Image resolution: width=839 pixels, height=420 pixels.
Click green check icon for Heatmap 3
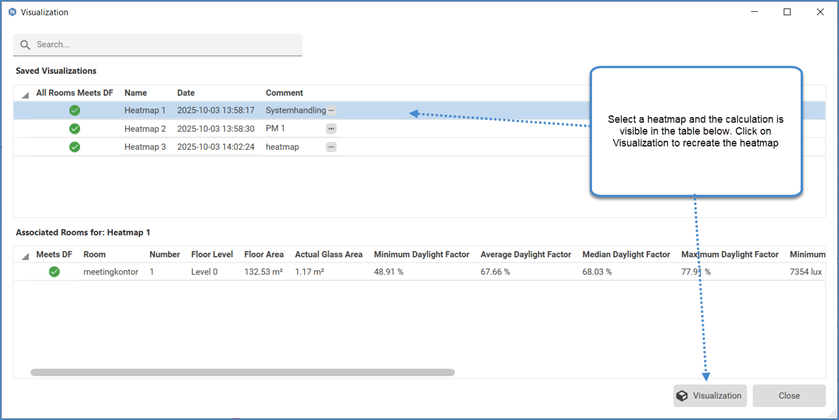74,147
